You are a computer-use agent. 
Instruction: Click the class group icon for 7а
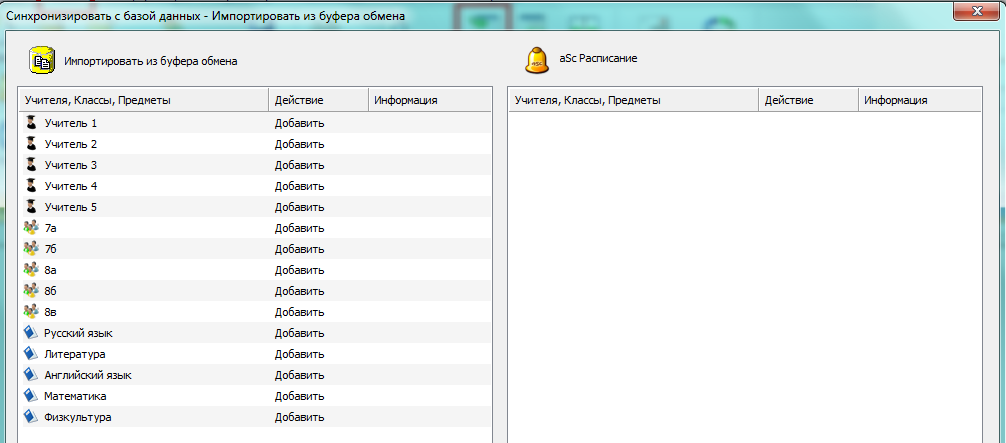[x=31, y=228]
